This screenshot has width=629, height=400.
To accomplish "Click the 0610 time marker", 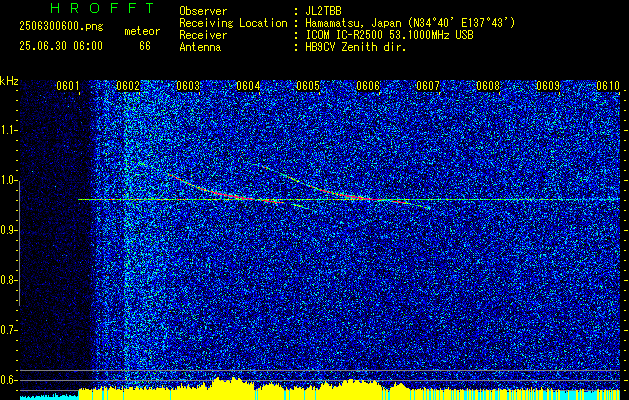I will (608, 86).
